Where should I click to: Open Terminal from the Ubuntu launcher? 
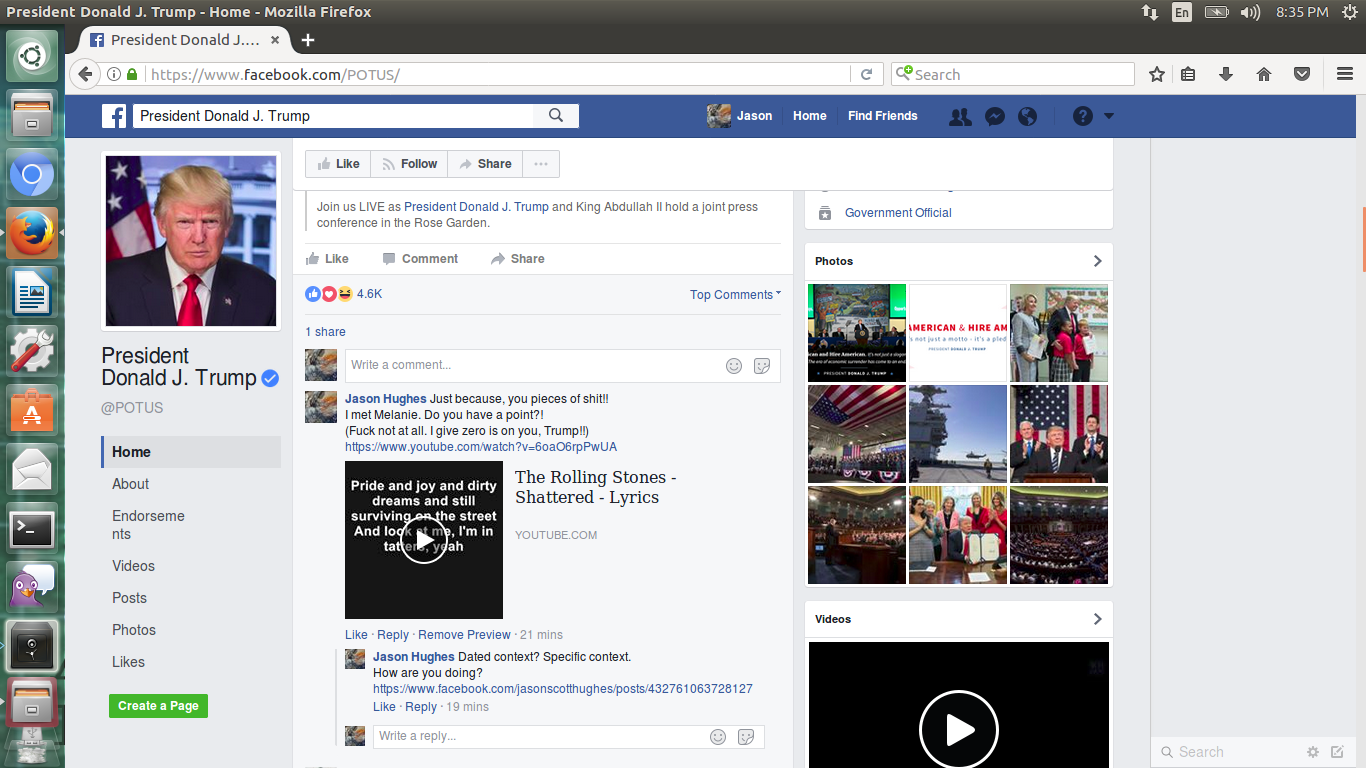(32, 528)
